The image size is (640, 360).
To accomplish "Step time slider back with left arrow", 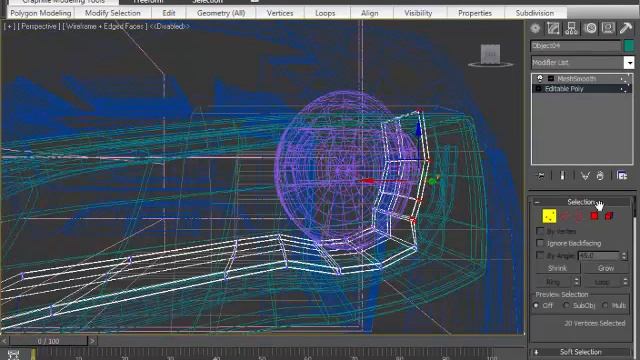I will 4,341.
